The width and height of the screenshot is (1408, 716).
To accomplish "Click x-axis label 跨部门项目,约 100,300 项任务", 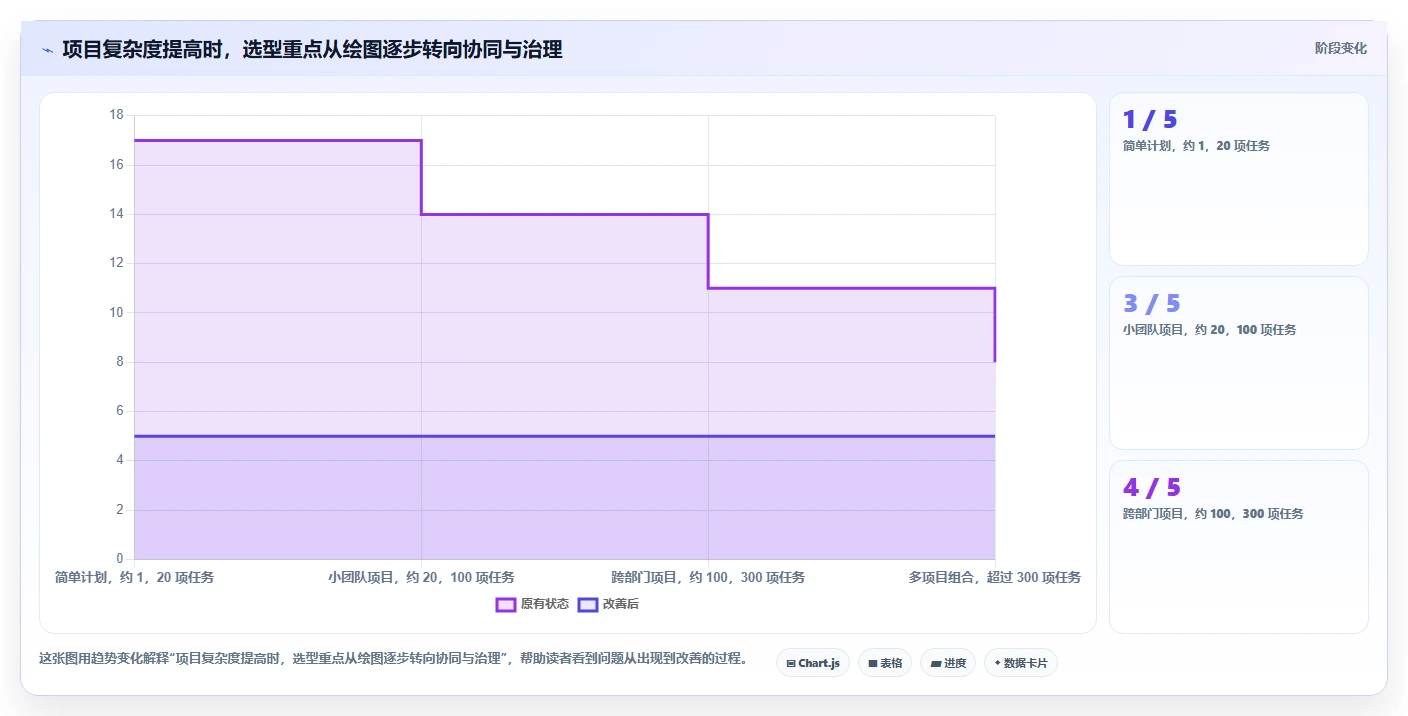I will point(708,577).
